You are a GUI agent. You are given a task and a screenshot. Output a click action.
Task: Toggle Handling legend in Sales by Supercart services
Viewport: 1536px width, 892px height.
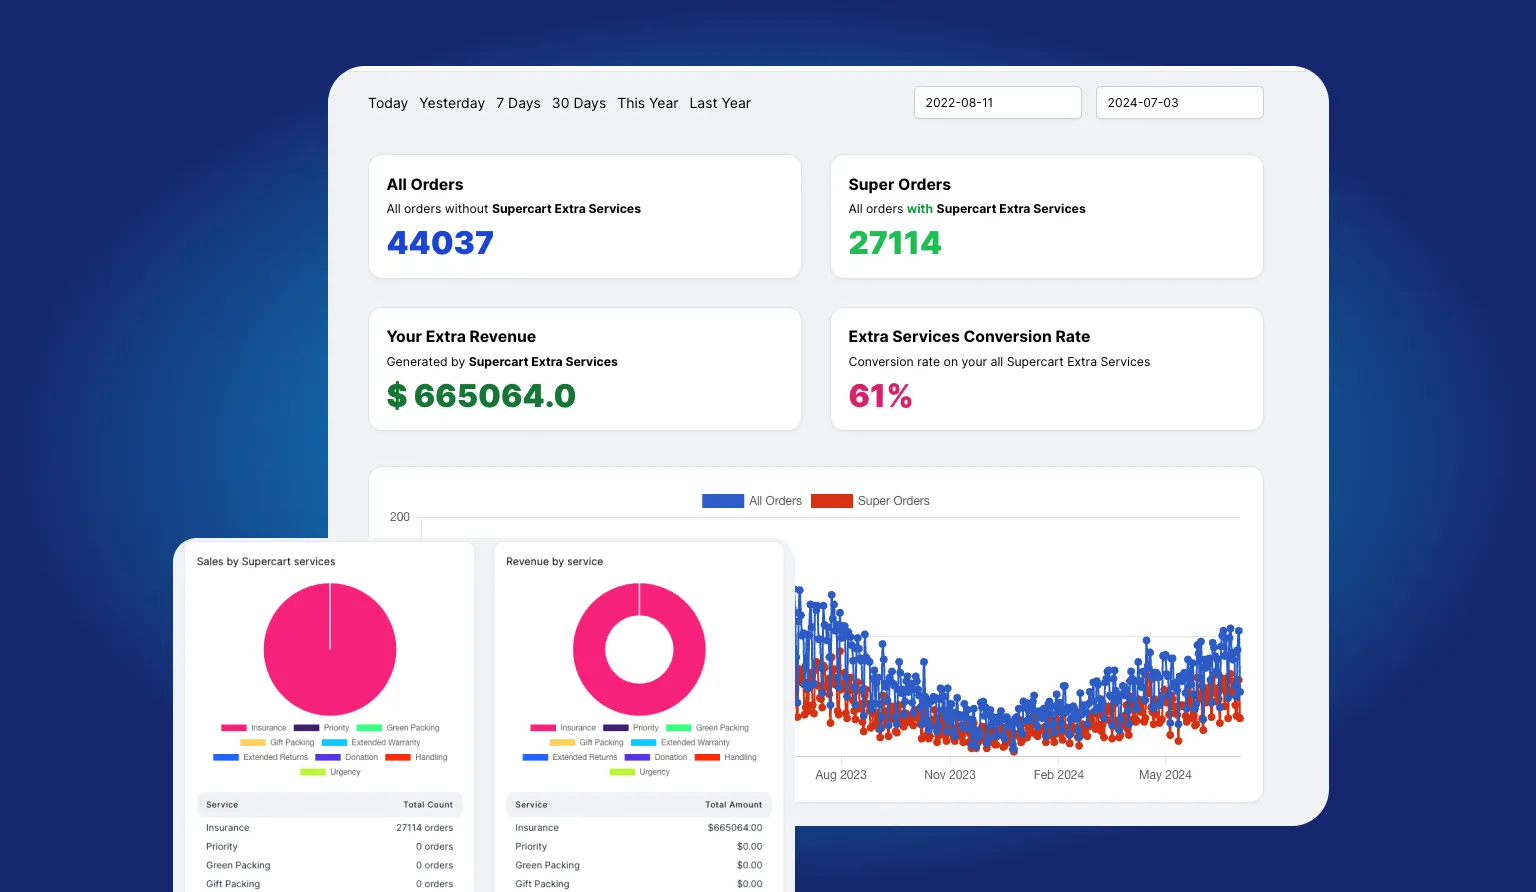click(x=416, y=758)
